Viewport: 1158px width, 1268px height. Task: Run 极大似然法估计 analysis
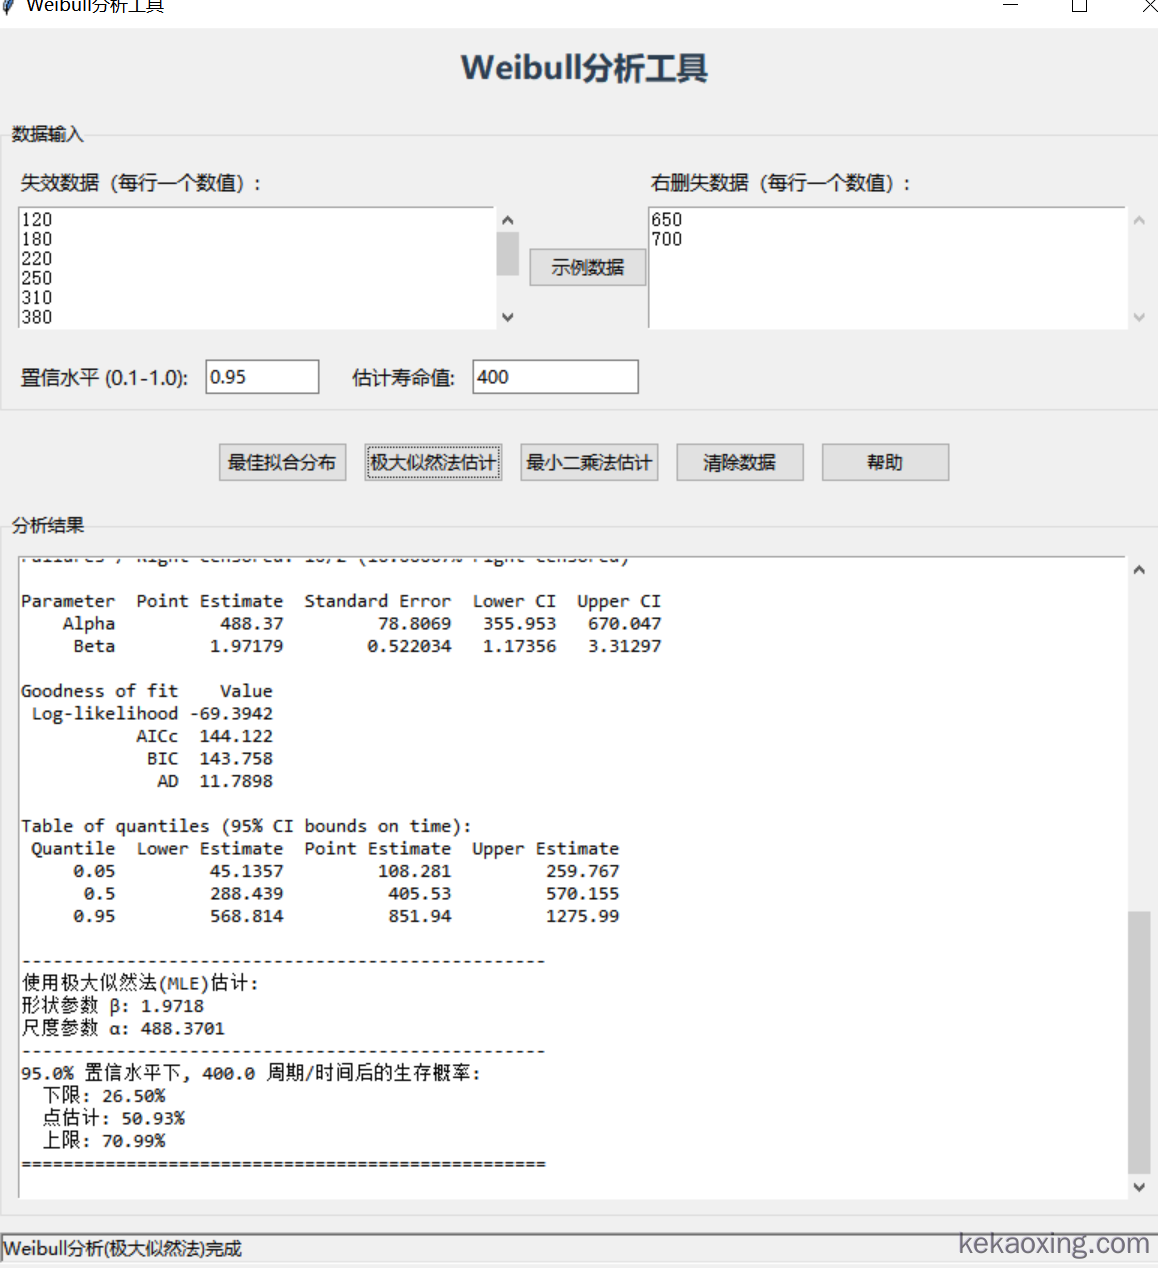click(433, 462)
